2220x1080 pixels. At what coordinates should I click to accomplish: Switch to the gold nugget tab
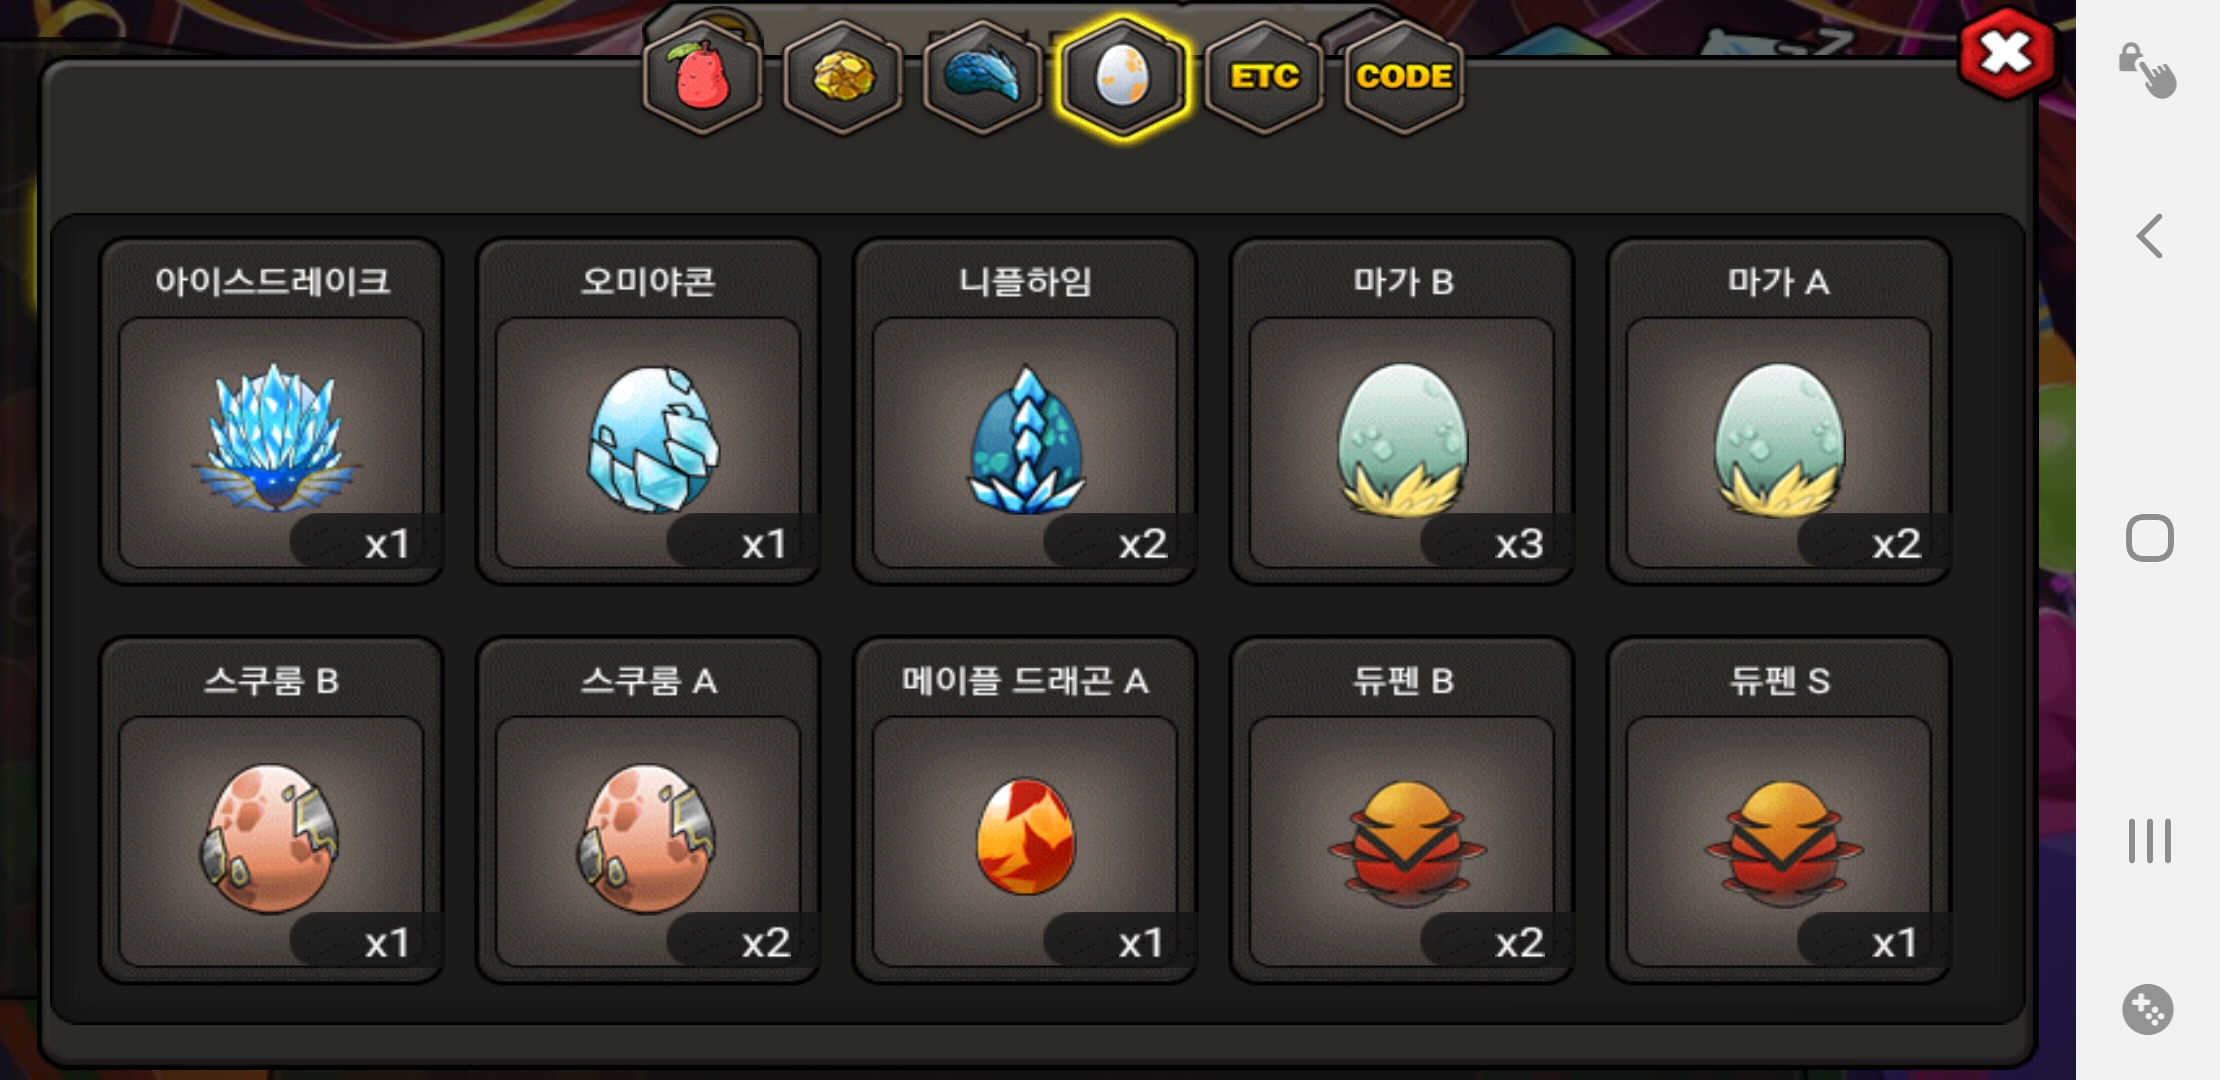pos(843,78)
